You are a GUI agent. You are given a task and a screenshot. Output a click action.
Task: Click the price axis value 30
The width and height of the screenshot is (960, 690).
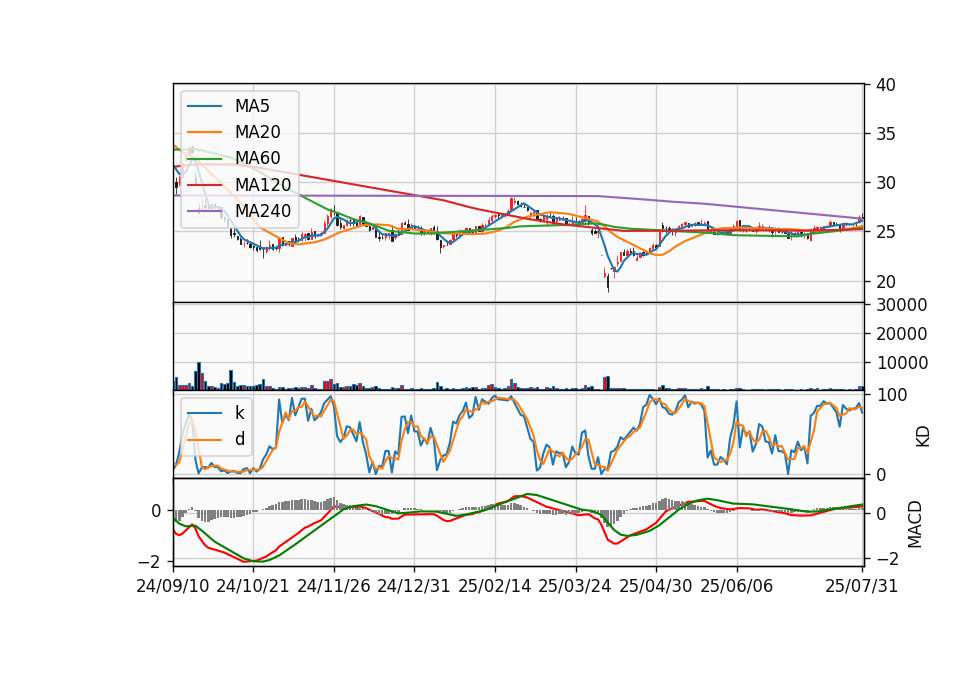[885, 182]
